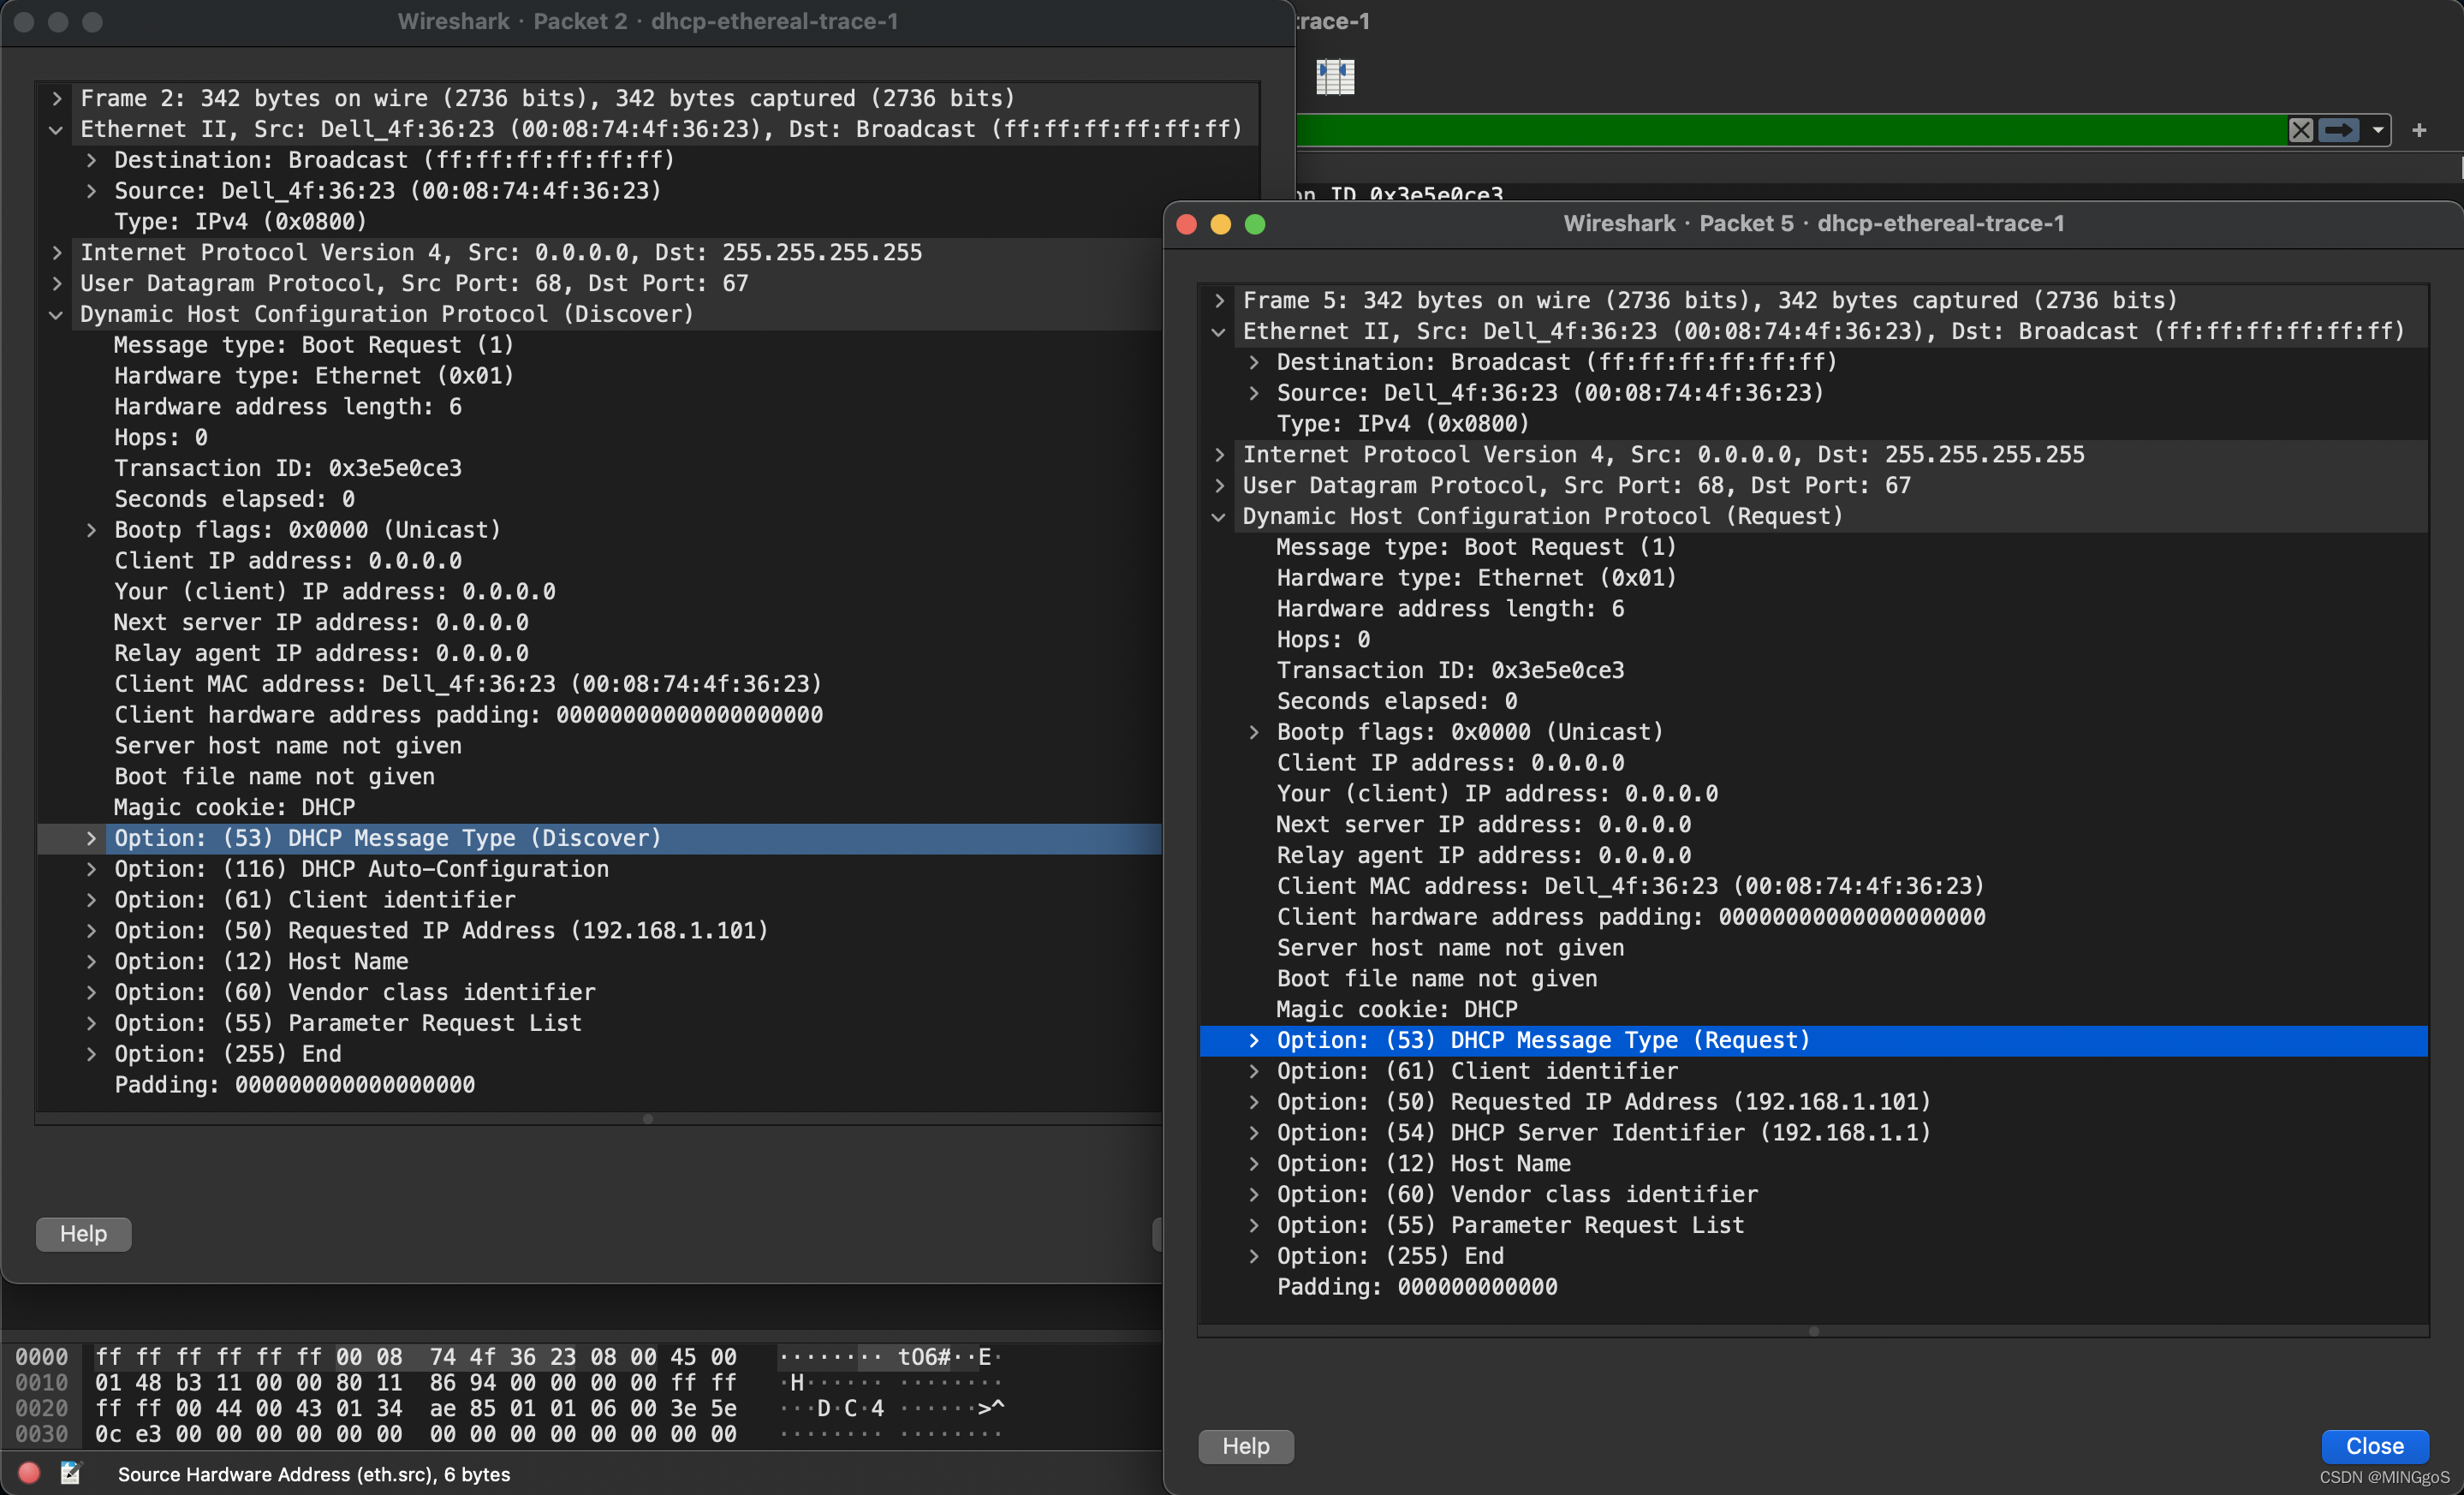Expand Option 53 Discover in Packet 2
The width and height of the screenshot is (2464, 1495).
coord(91,838)
